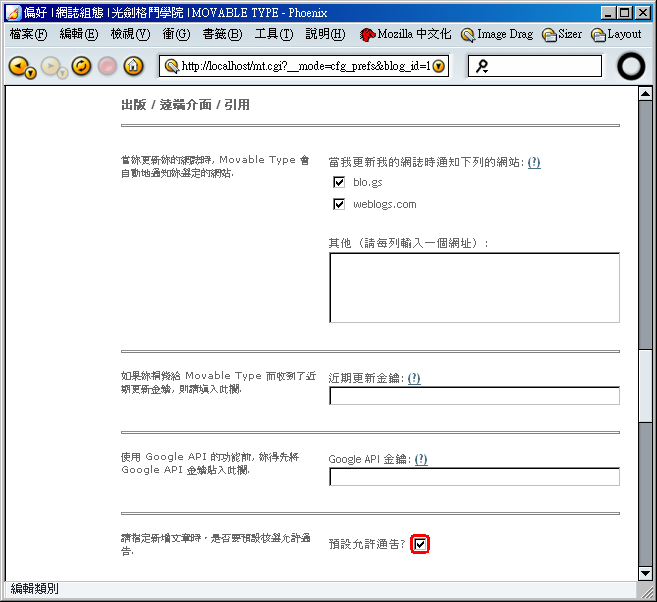The height and width of the screenshot is (602, 657).
Task: Open the Mozilla 中文化 bookmark
Action: (405, 34)
